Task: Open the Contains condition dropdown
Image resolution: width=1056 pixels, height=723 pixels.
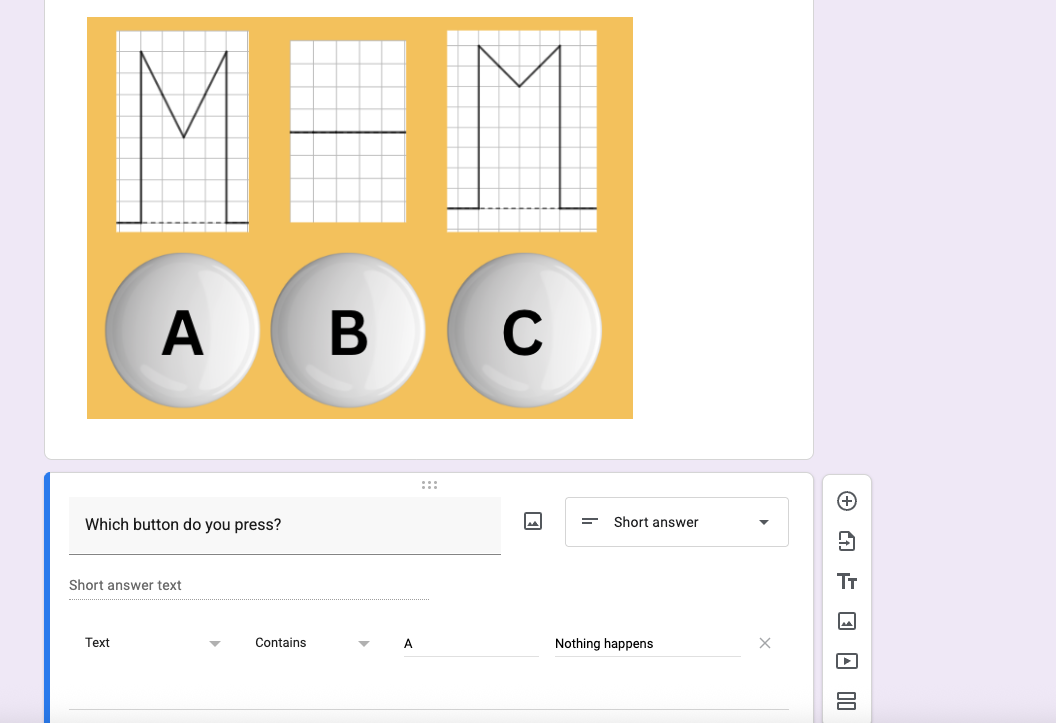Action: pos(312,643)
